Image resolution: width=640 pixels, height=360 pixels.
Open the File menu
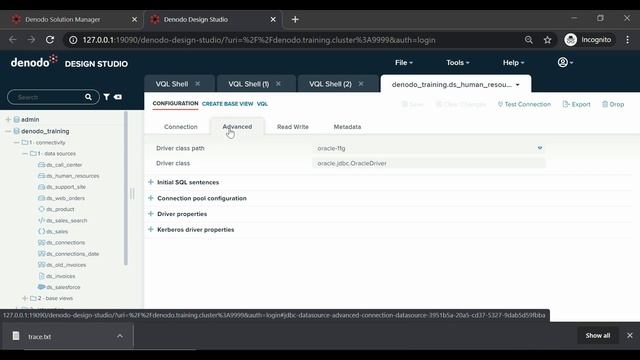pos(404,62)
